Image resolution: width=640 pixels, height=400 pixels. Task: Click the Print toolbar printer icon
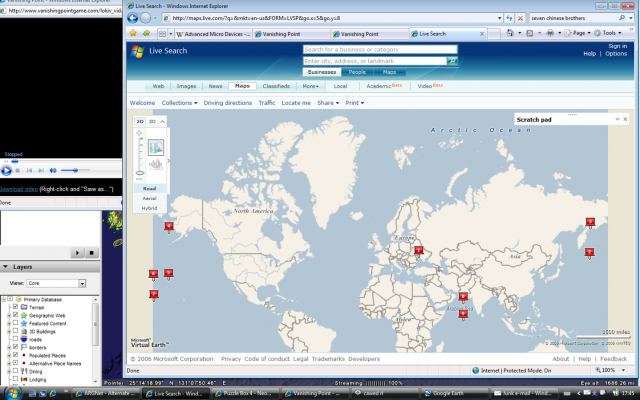pos(550,33)
